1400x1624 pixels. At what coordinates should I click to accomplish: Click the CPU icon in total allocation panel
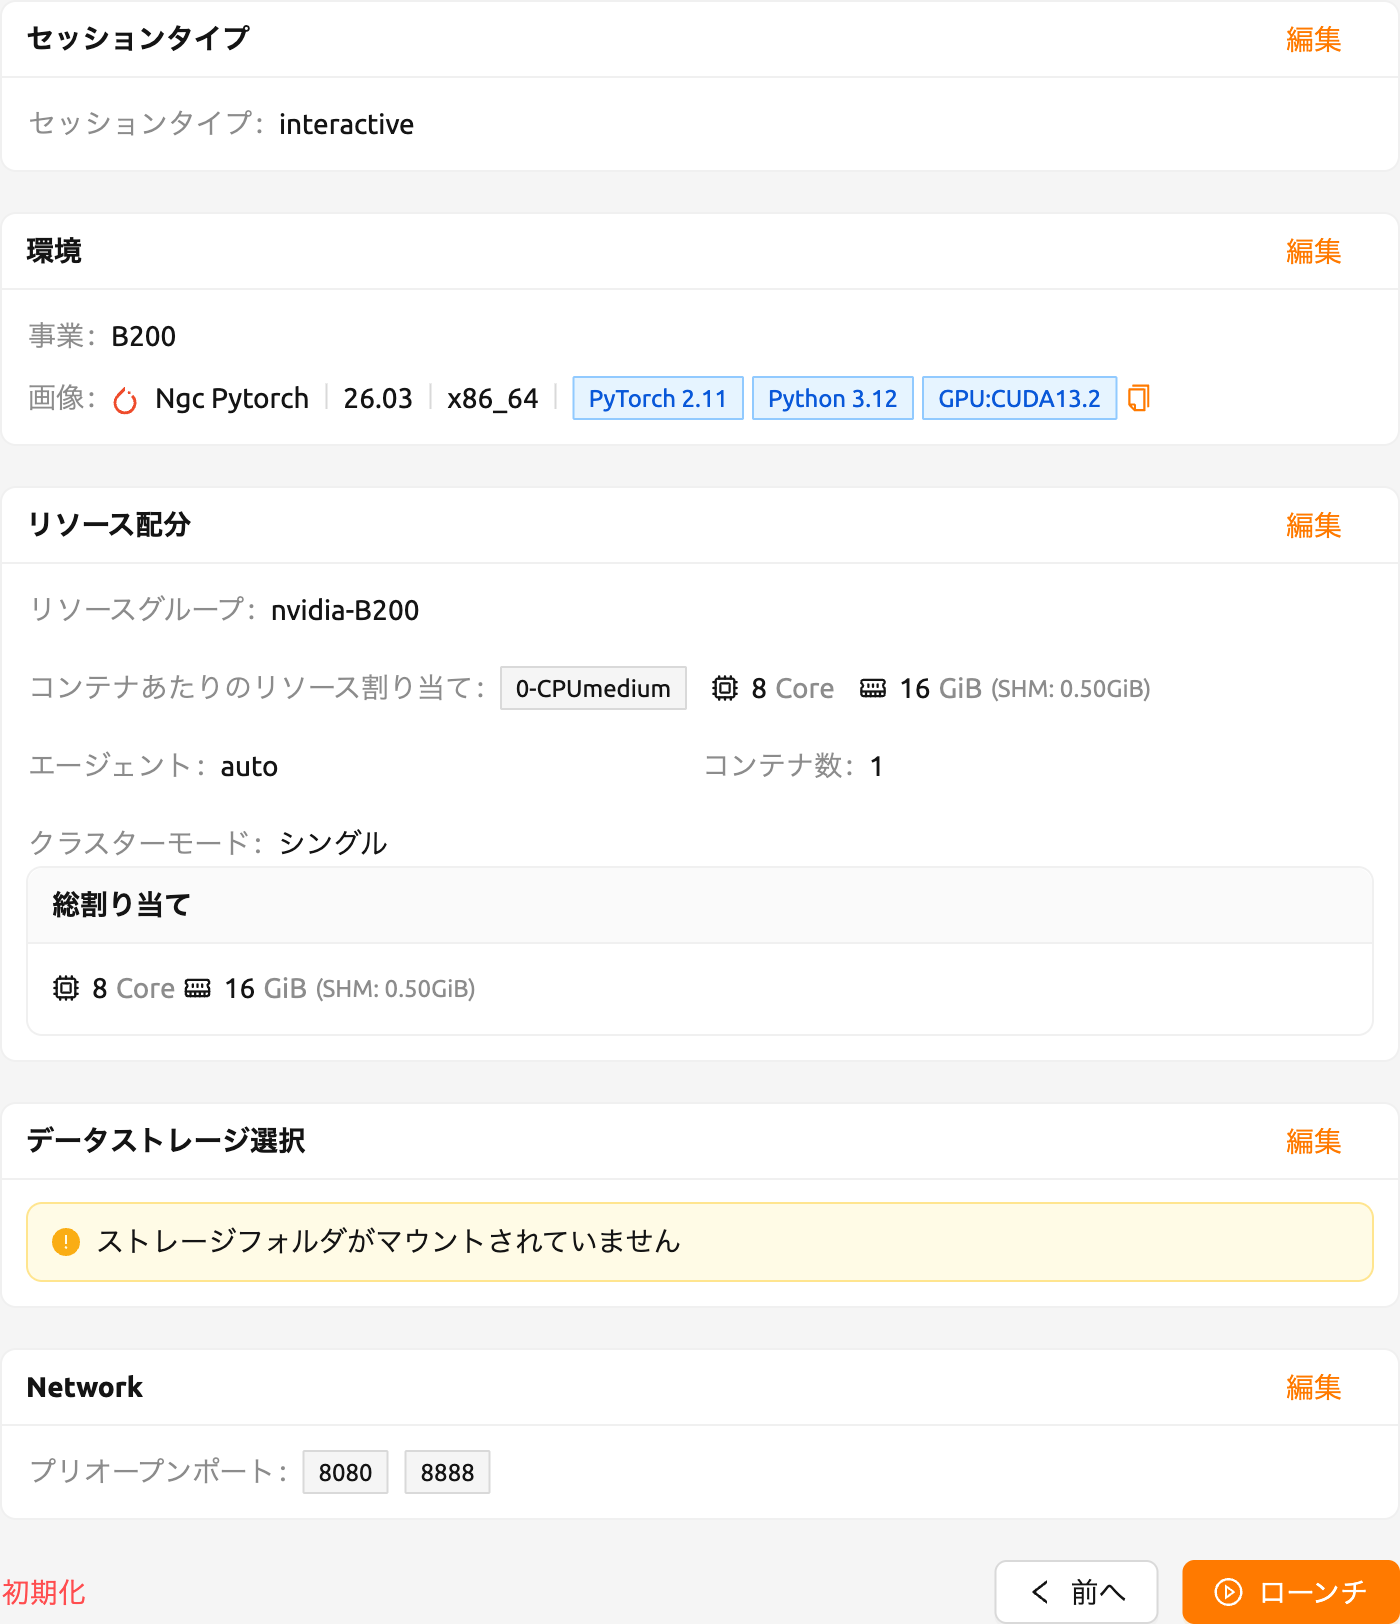[x=65, y=988]
